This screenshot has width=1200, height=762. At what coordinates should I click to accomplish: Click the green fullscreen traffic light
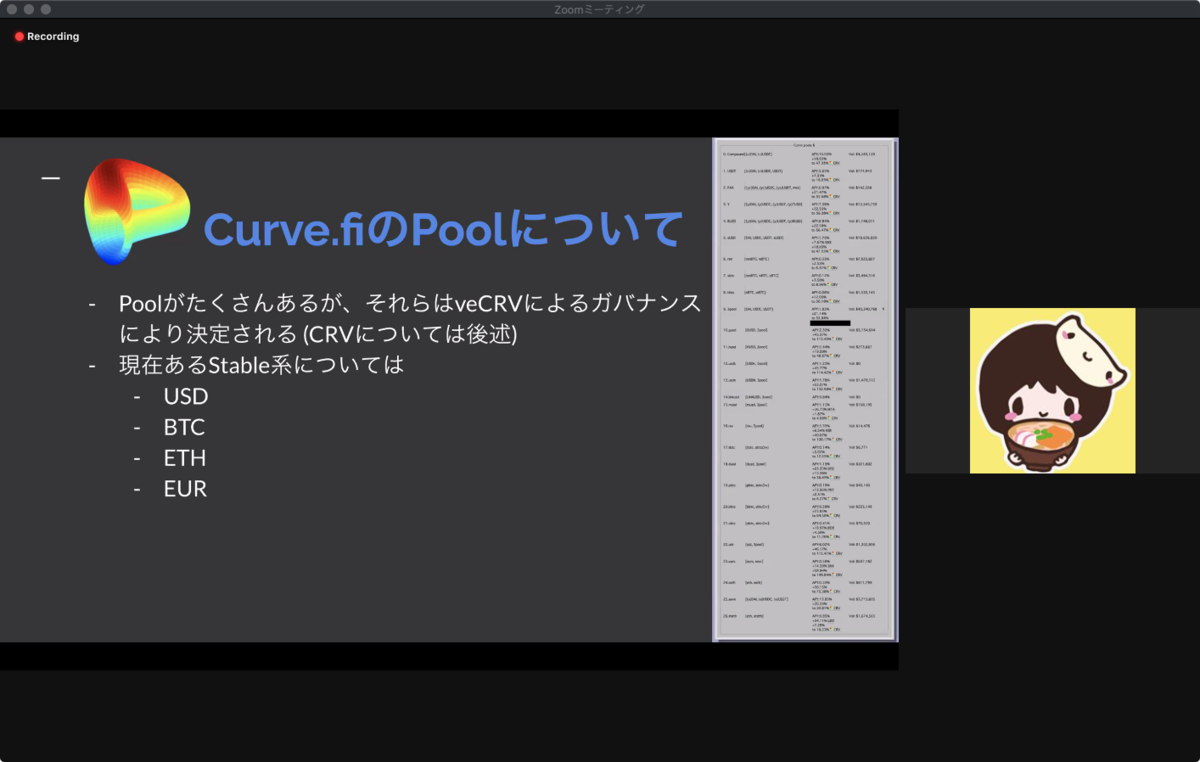pyautogui.click(x=44, y=9)
